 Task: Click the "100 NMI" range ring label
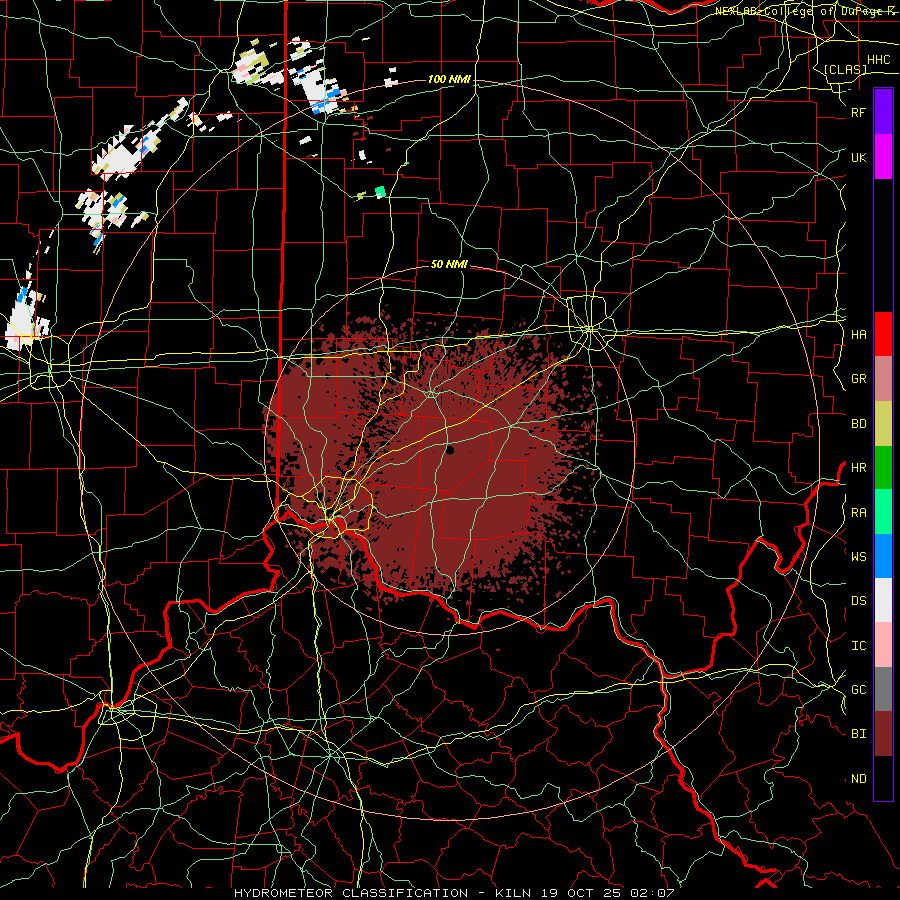point(449,79)
